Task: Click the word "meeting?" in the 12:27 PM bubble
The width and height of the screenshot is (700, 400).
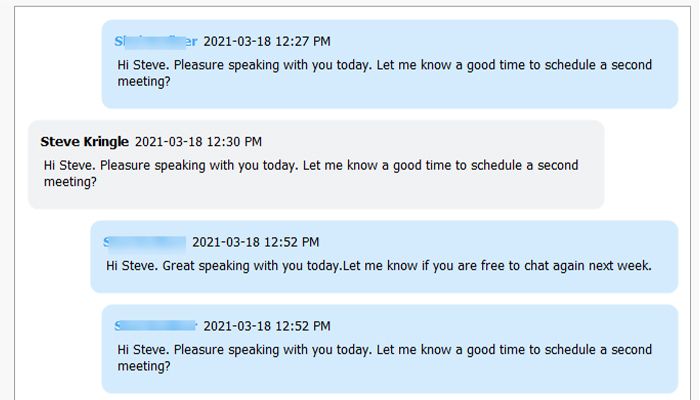Action: (144, 82)
